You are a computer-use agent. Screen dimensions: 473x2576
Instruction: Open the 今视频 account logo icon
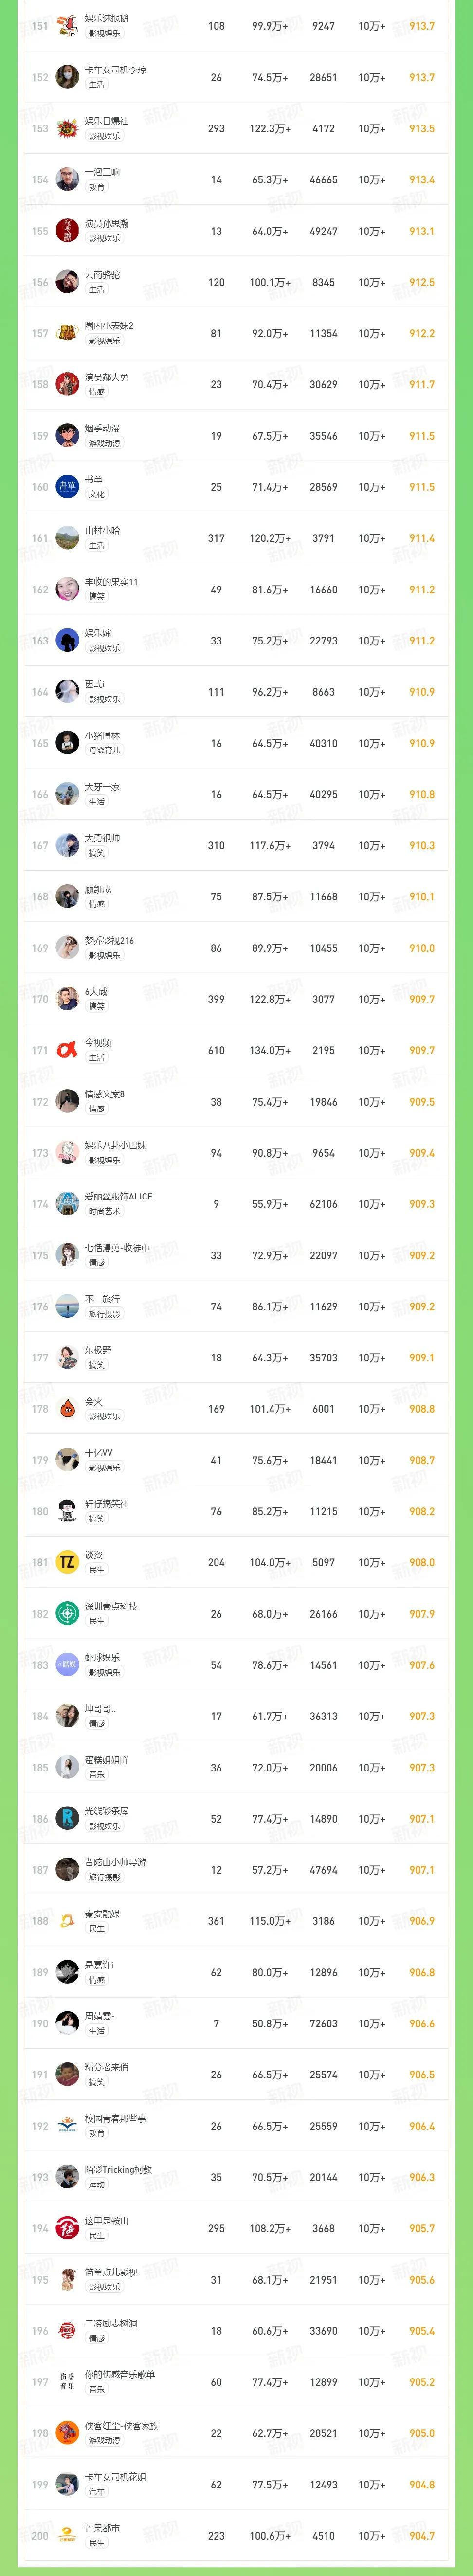(x=67, y=1050)
